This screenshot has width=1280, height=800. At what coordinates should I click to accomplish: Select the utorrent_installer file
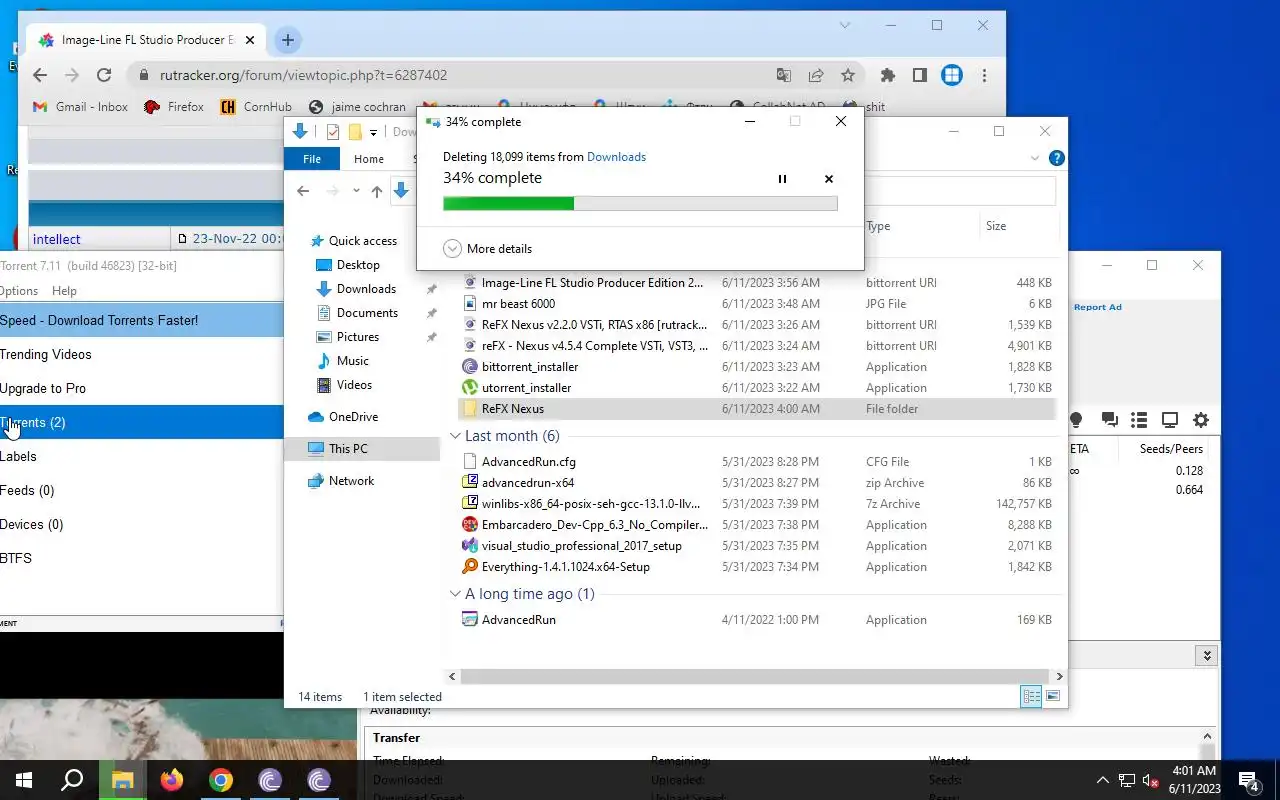coord(757,388)
